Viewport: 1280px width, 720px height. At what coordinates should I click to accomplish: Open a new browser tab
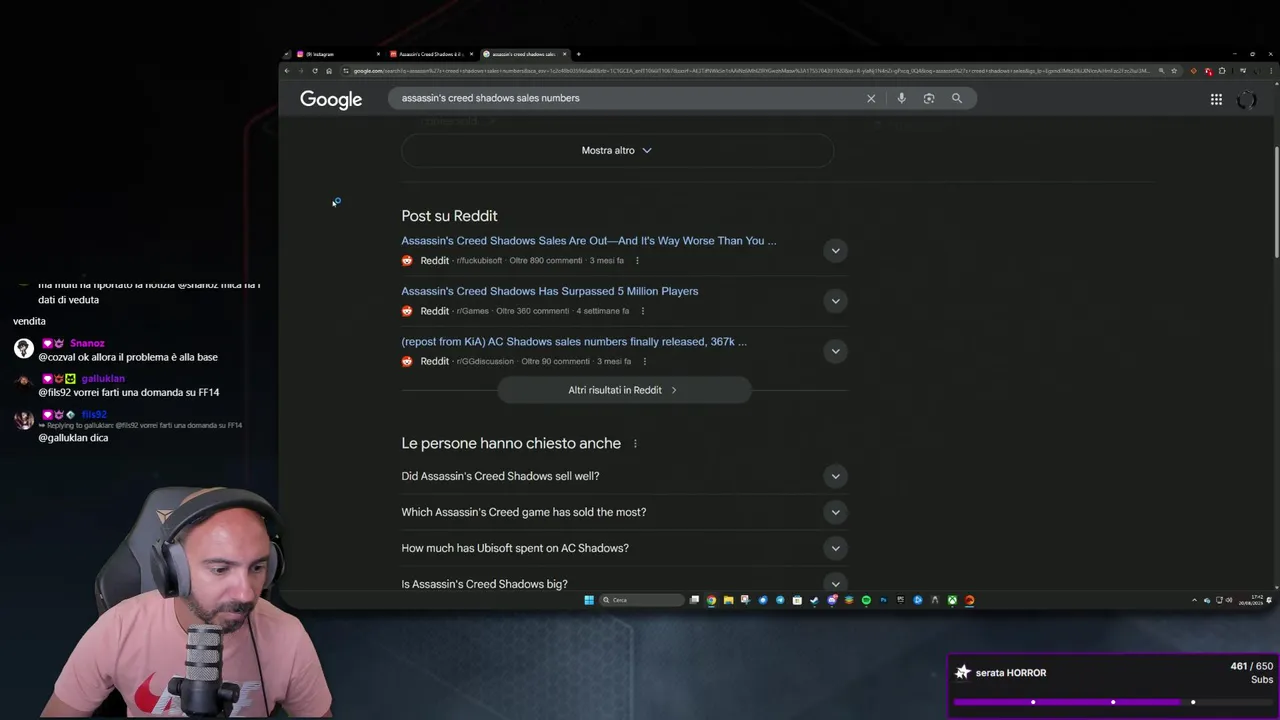point(578,54)
